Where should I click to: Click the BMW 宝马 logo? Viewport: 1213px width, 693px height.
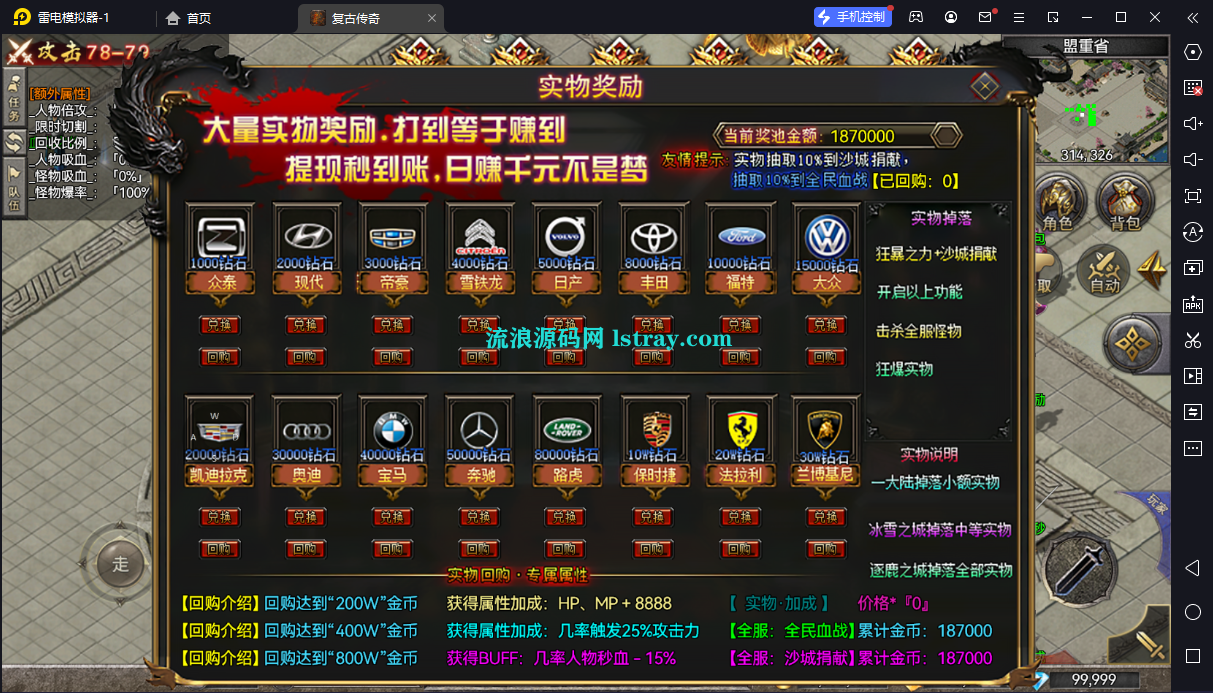tap(392, 429)
